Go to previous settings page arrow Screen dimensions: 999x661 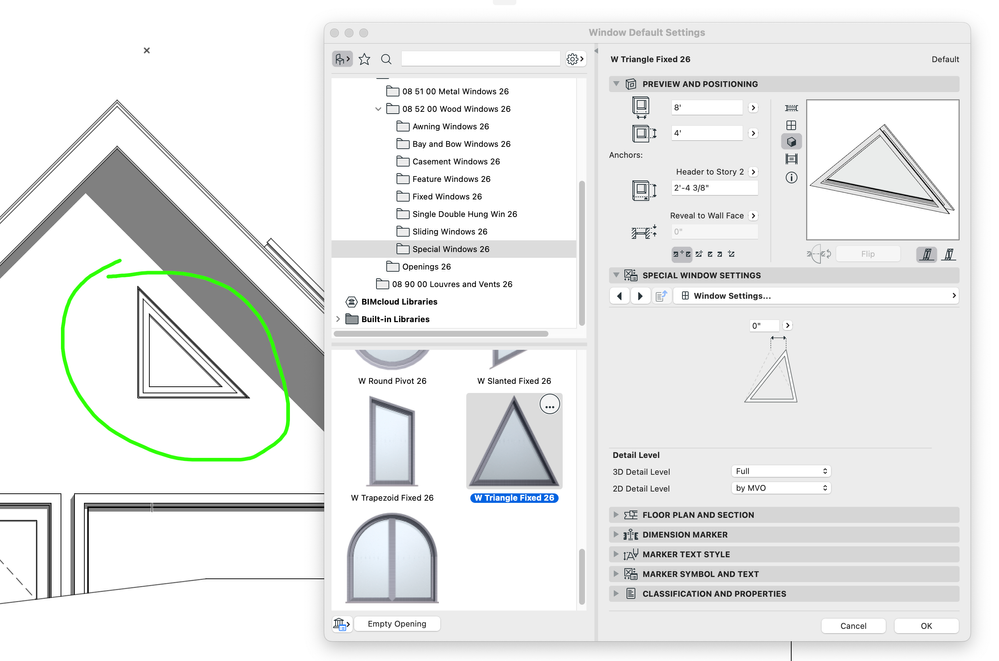tap(620, 296)
